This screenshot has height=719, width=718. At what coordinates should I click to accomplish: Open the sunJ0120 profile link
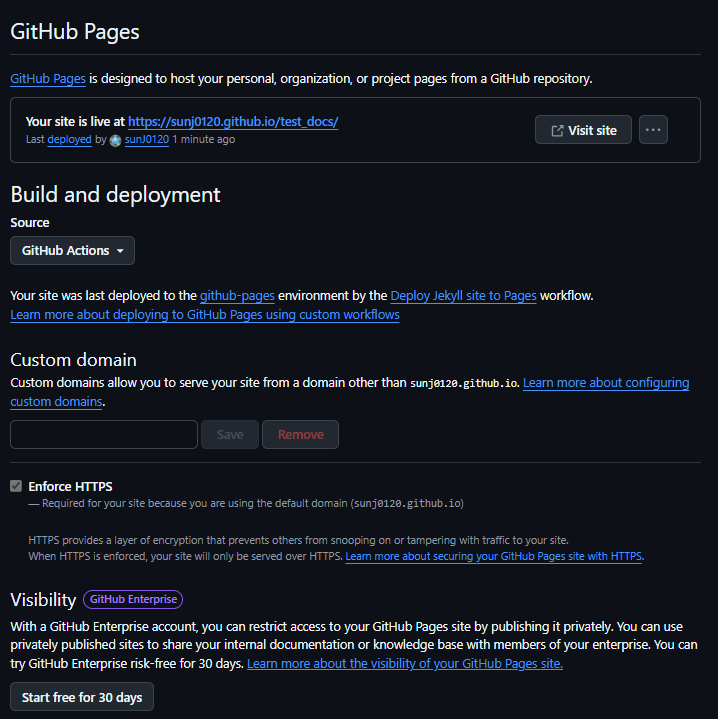click(147, 139)
